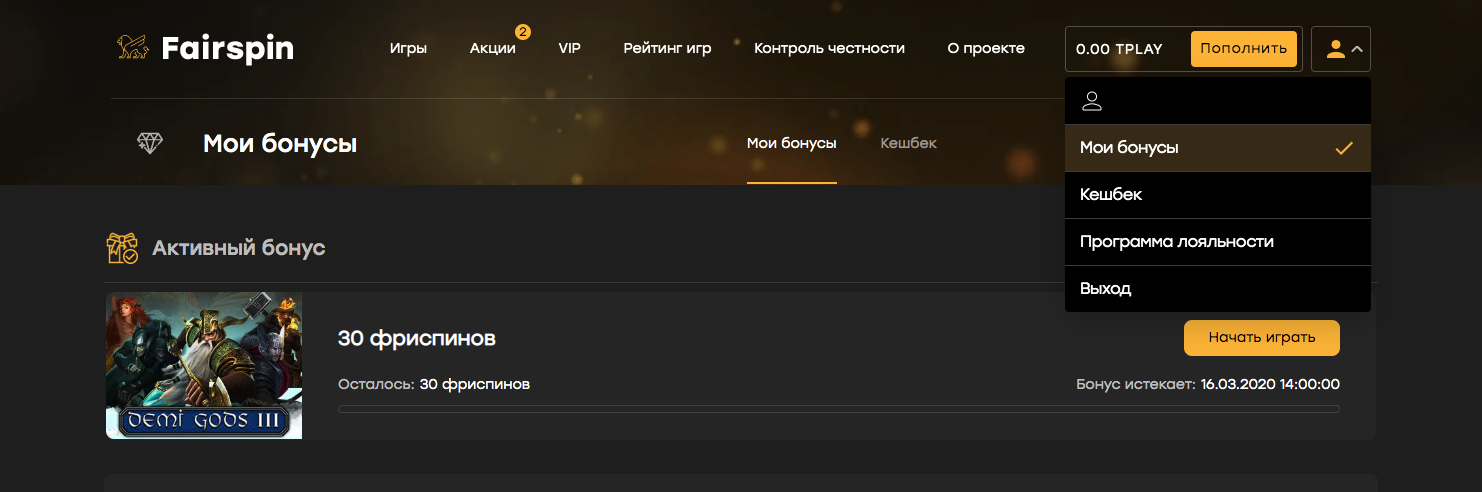1482x492 pixels.
Task: Click the checkmark next to Мои бонусы
Action: 1344,148
